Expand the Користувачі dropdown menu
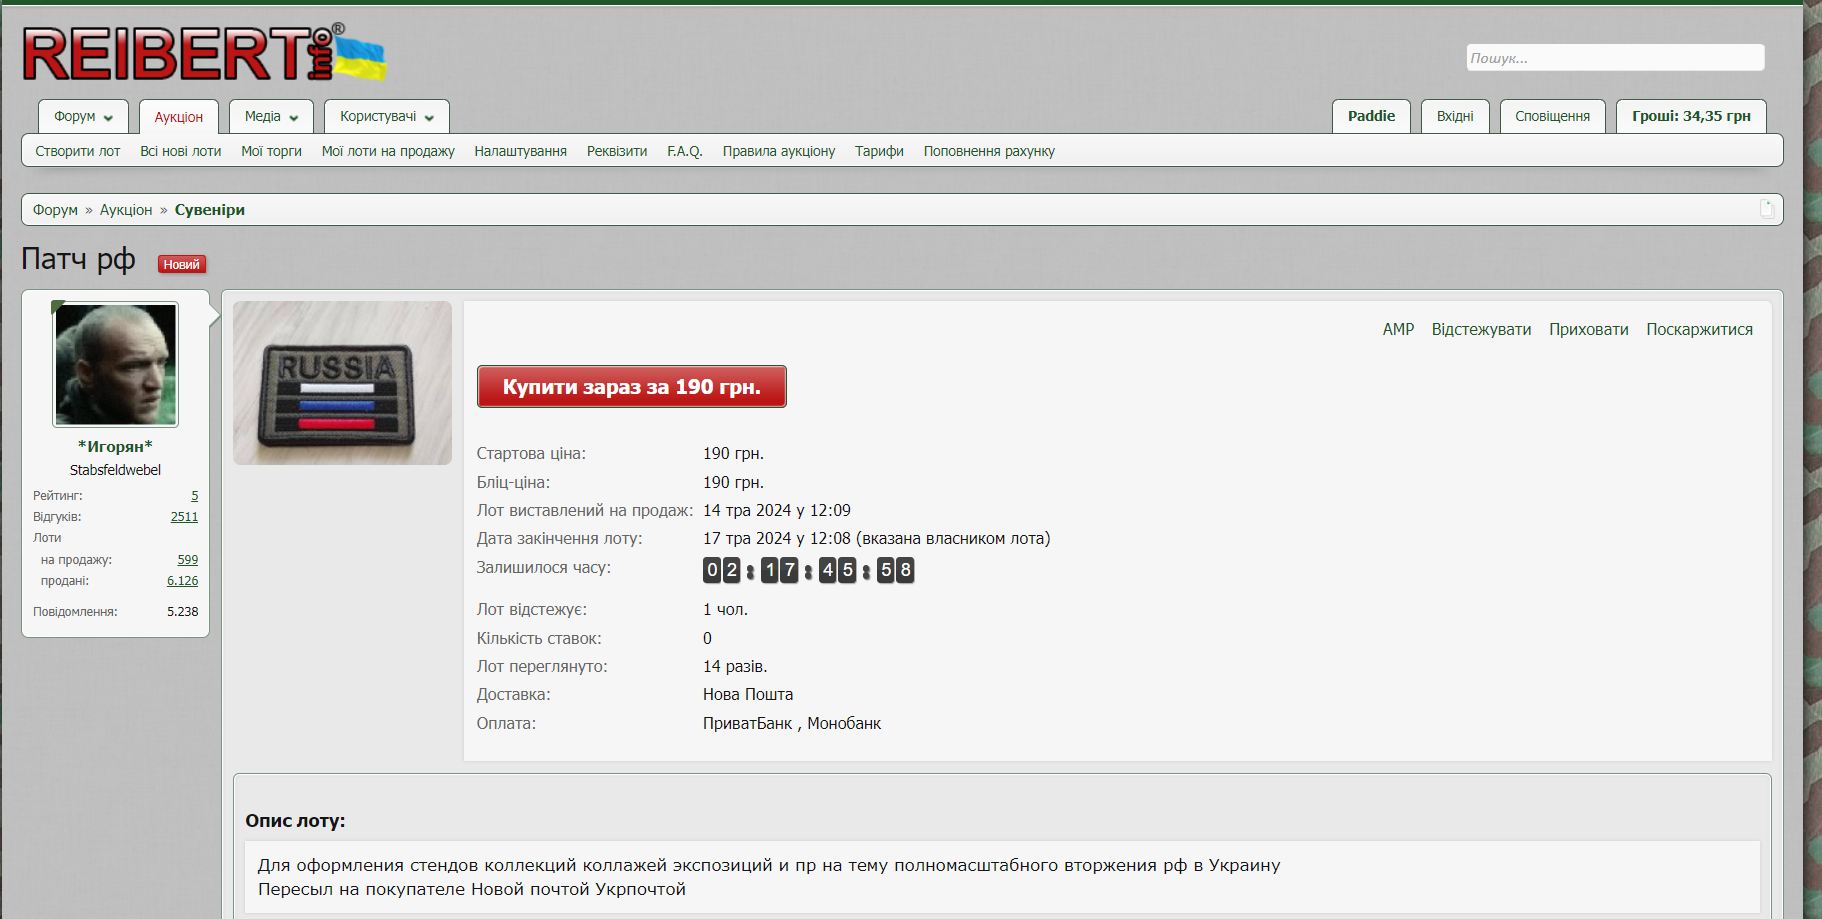The height and width of the screenshot is (919, 1822). click(386, 117)
